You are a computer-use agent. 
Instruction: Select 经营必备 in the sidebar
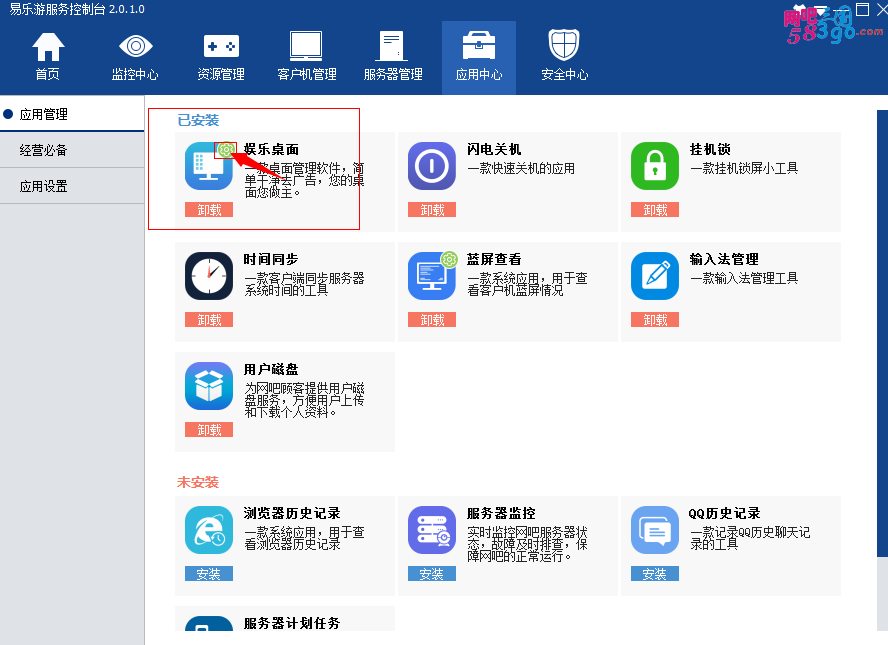72,150
